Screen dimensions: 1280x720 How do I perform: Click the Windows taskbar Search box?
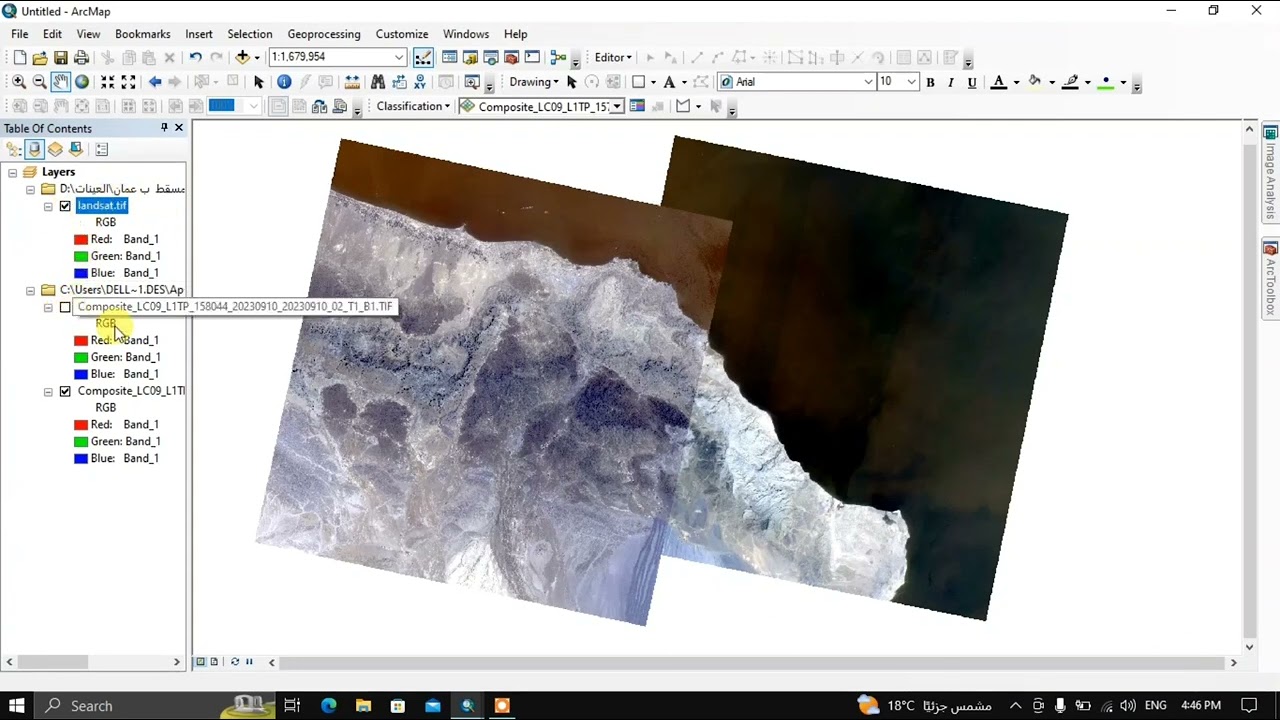pyautogui.click(x=155, y=706)
